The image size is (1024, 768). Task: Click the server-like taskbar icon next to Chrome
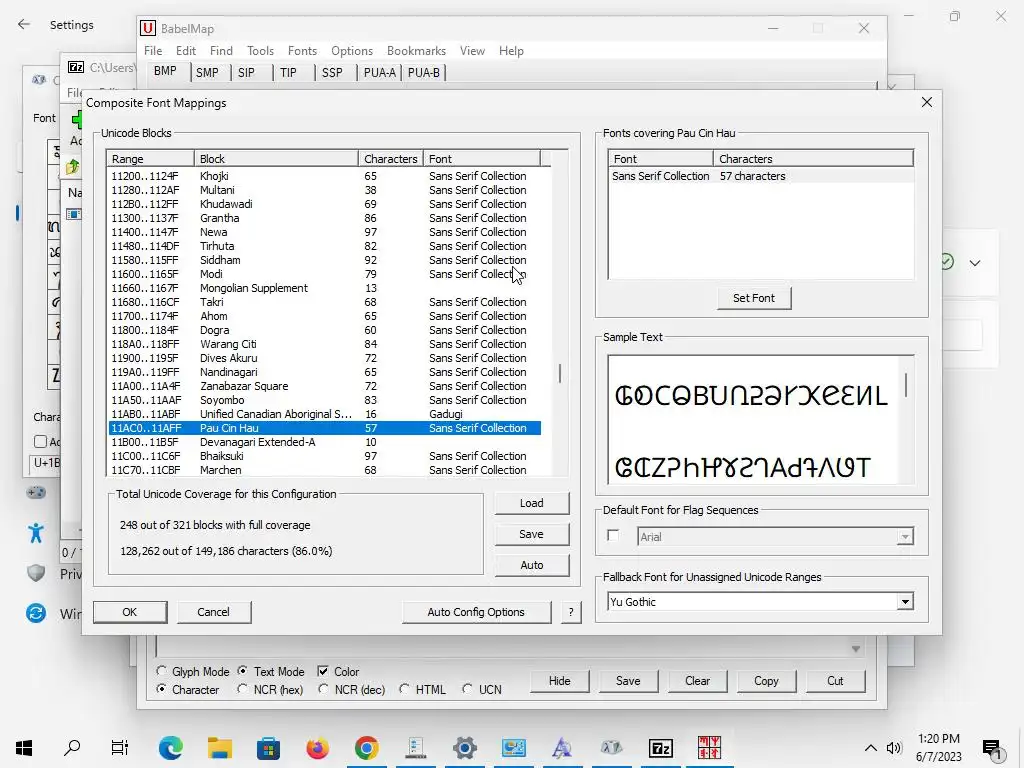(x=415, y=748)
